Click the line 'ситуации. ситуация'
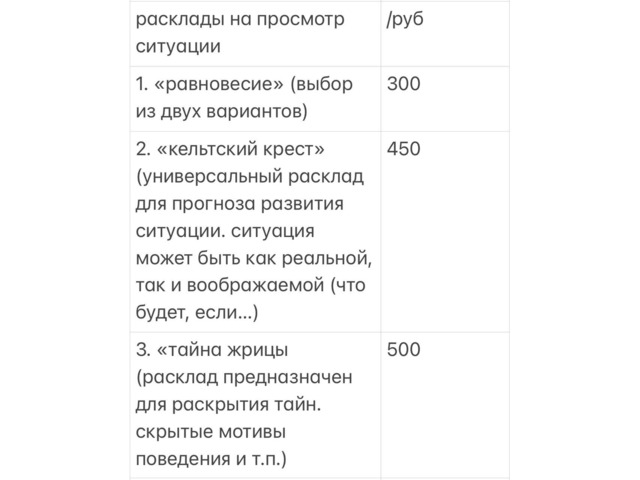The image size is (640, 480). point(225,231)
